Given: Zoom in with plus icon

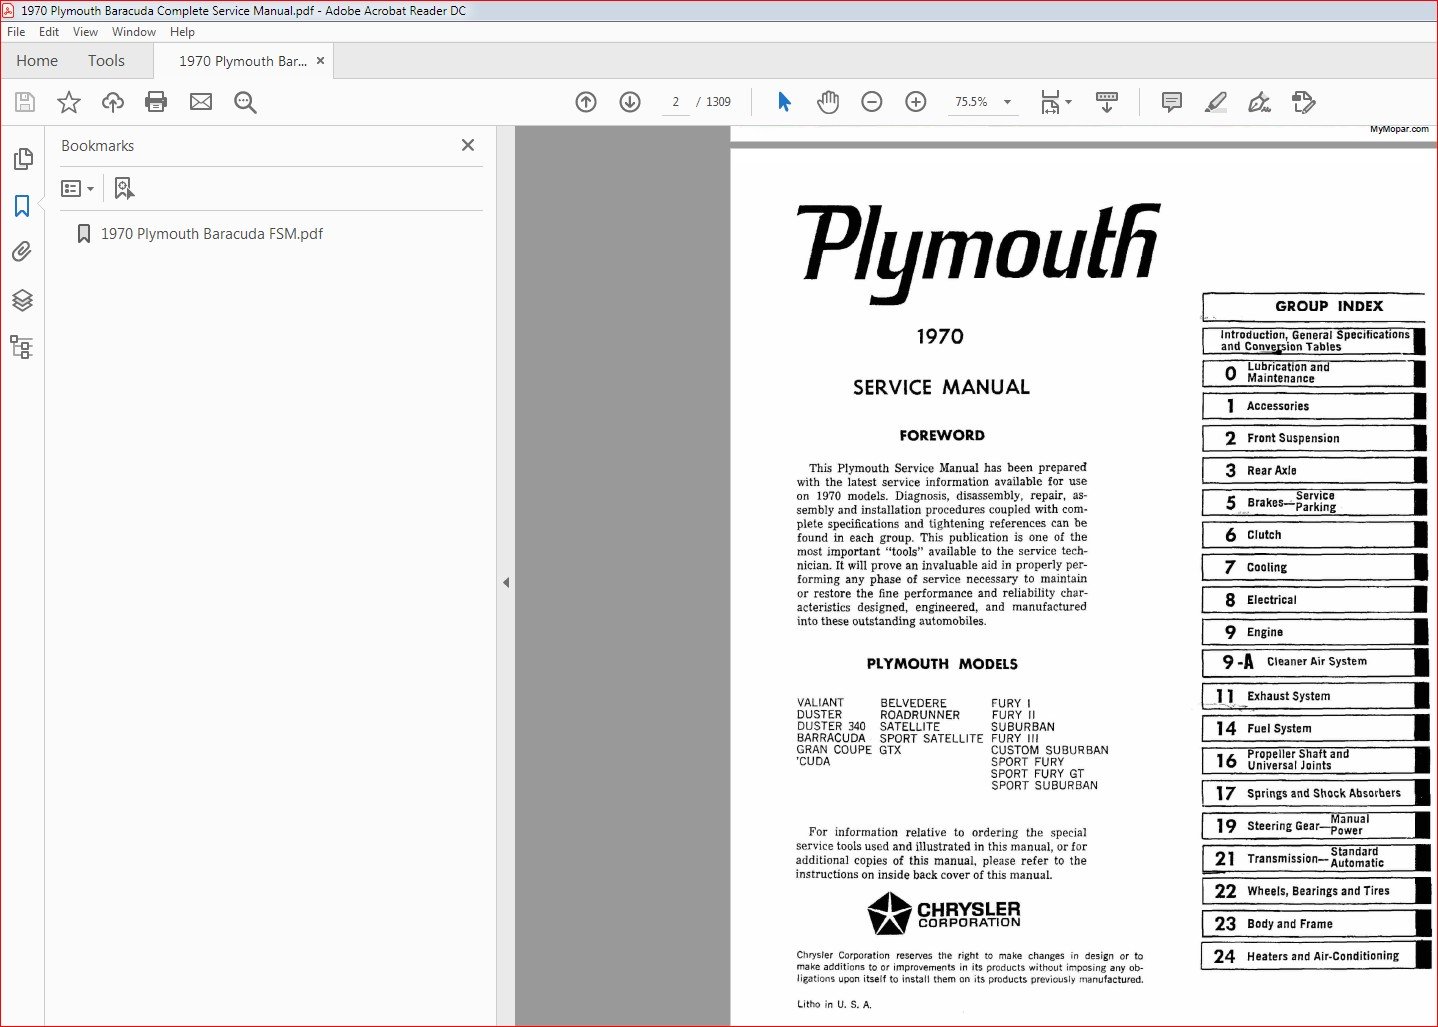Looking at the screenshot, I should [916, 102].
